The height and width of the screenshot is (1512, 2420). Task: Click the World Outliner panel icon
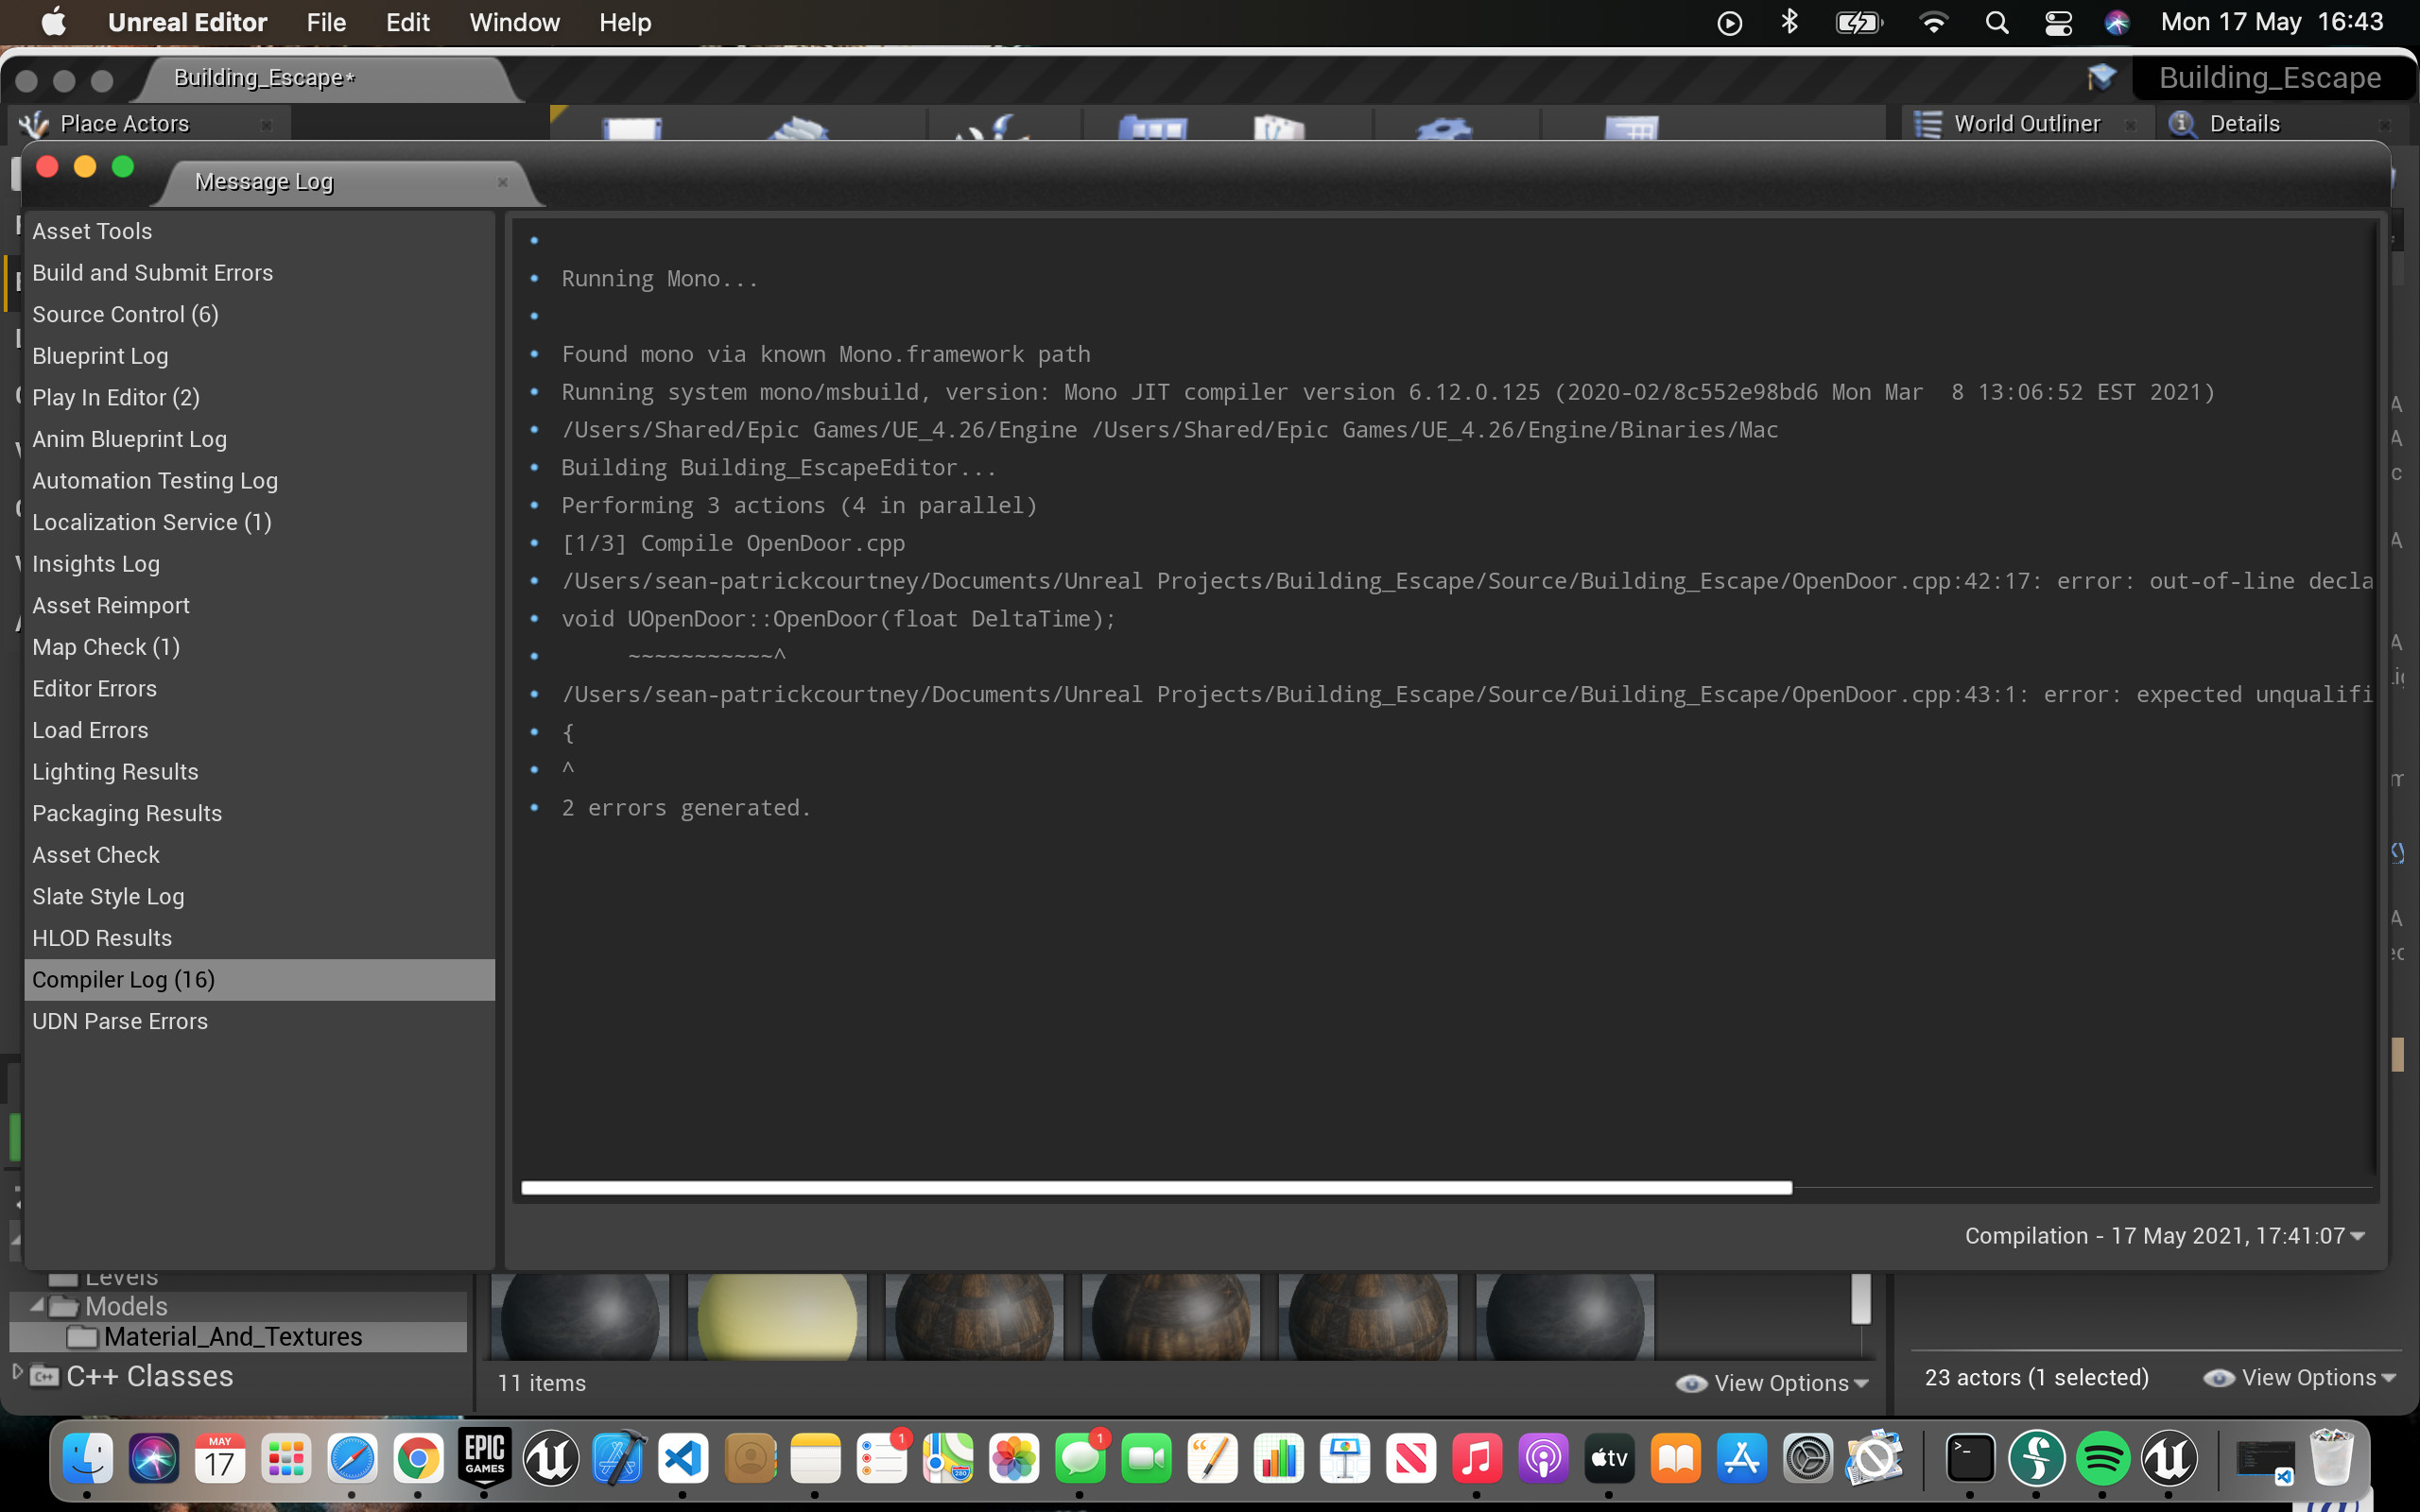coord(1927,124)
